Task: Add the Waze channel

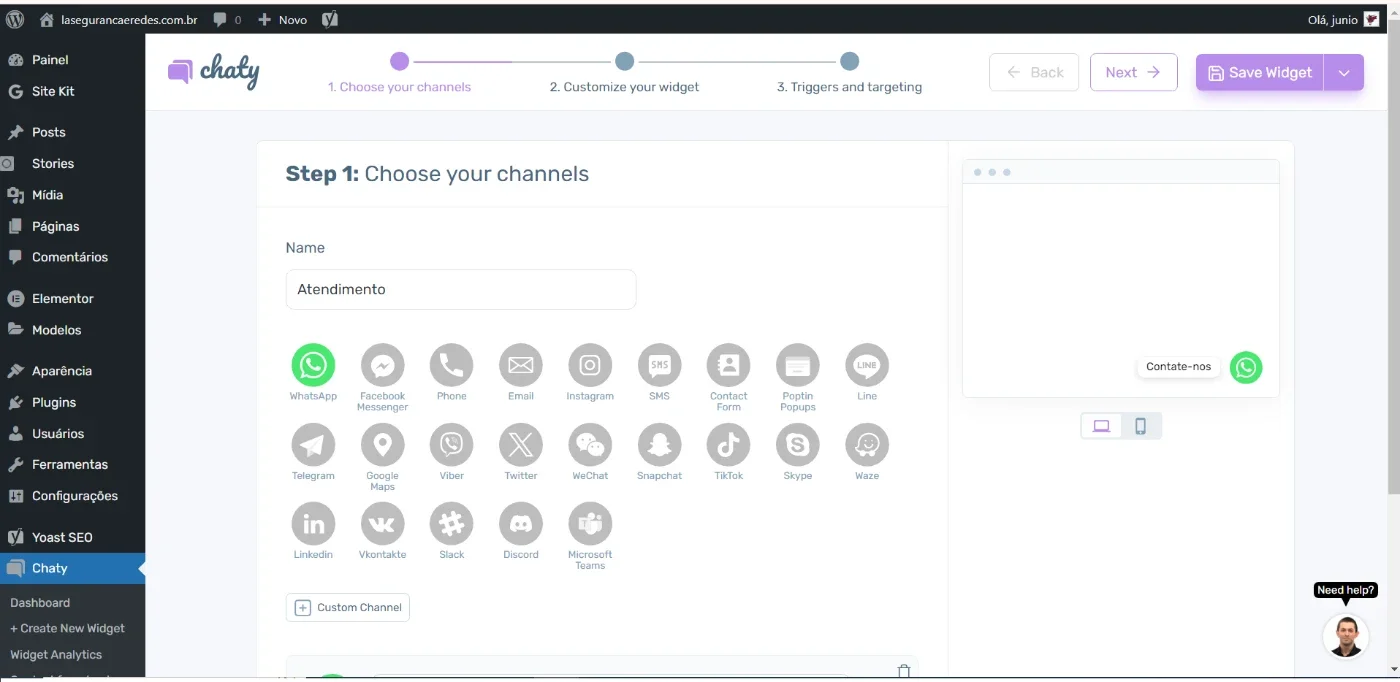Action: (x=867, y=444)
